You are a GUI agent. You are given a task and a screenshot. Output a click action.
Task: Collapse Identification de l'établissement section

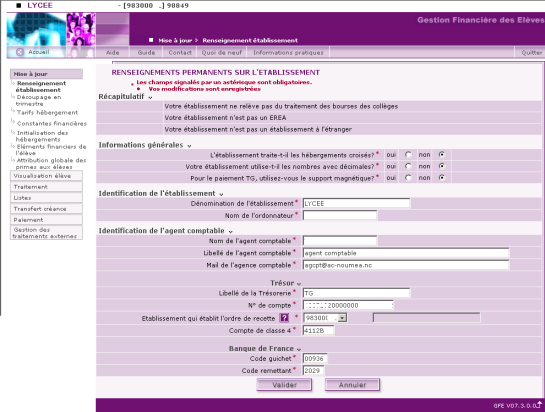221,194
